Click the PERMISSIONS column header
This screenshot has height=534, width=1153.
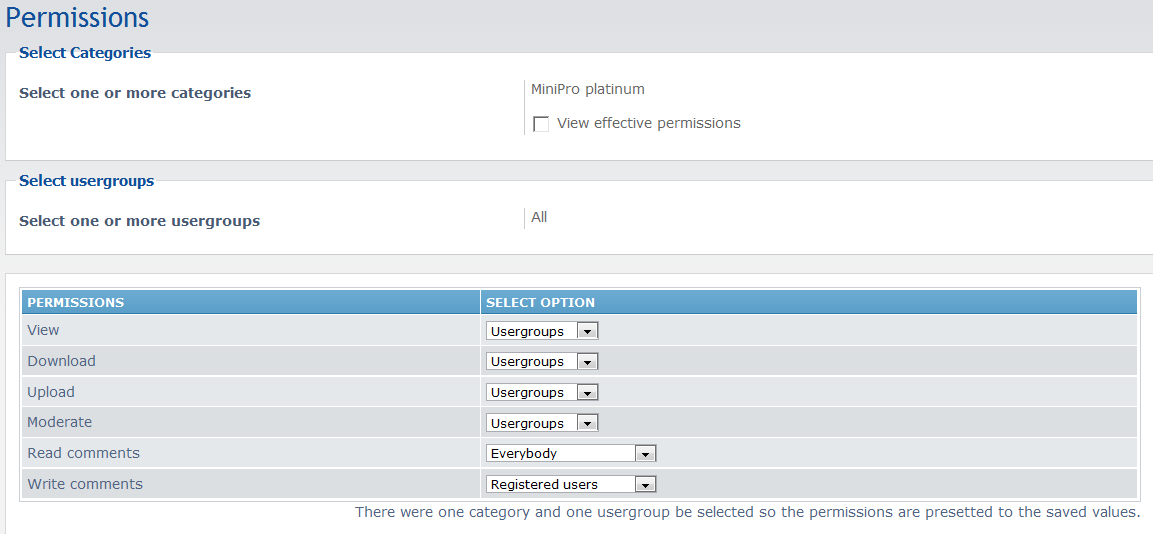[x=76, y=302]
